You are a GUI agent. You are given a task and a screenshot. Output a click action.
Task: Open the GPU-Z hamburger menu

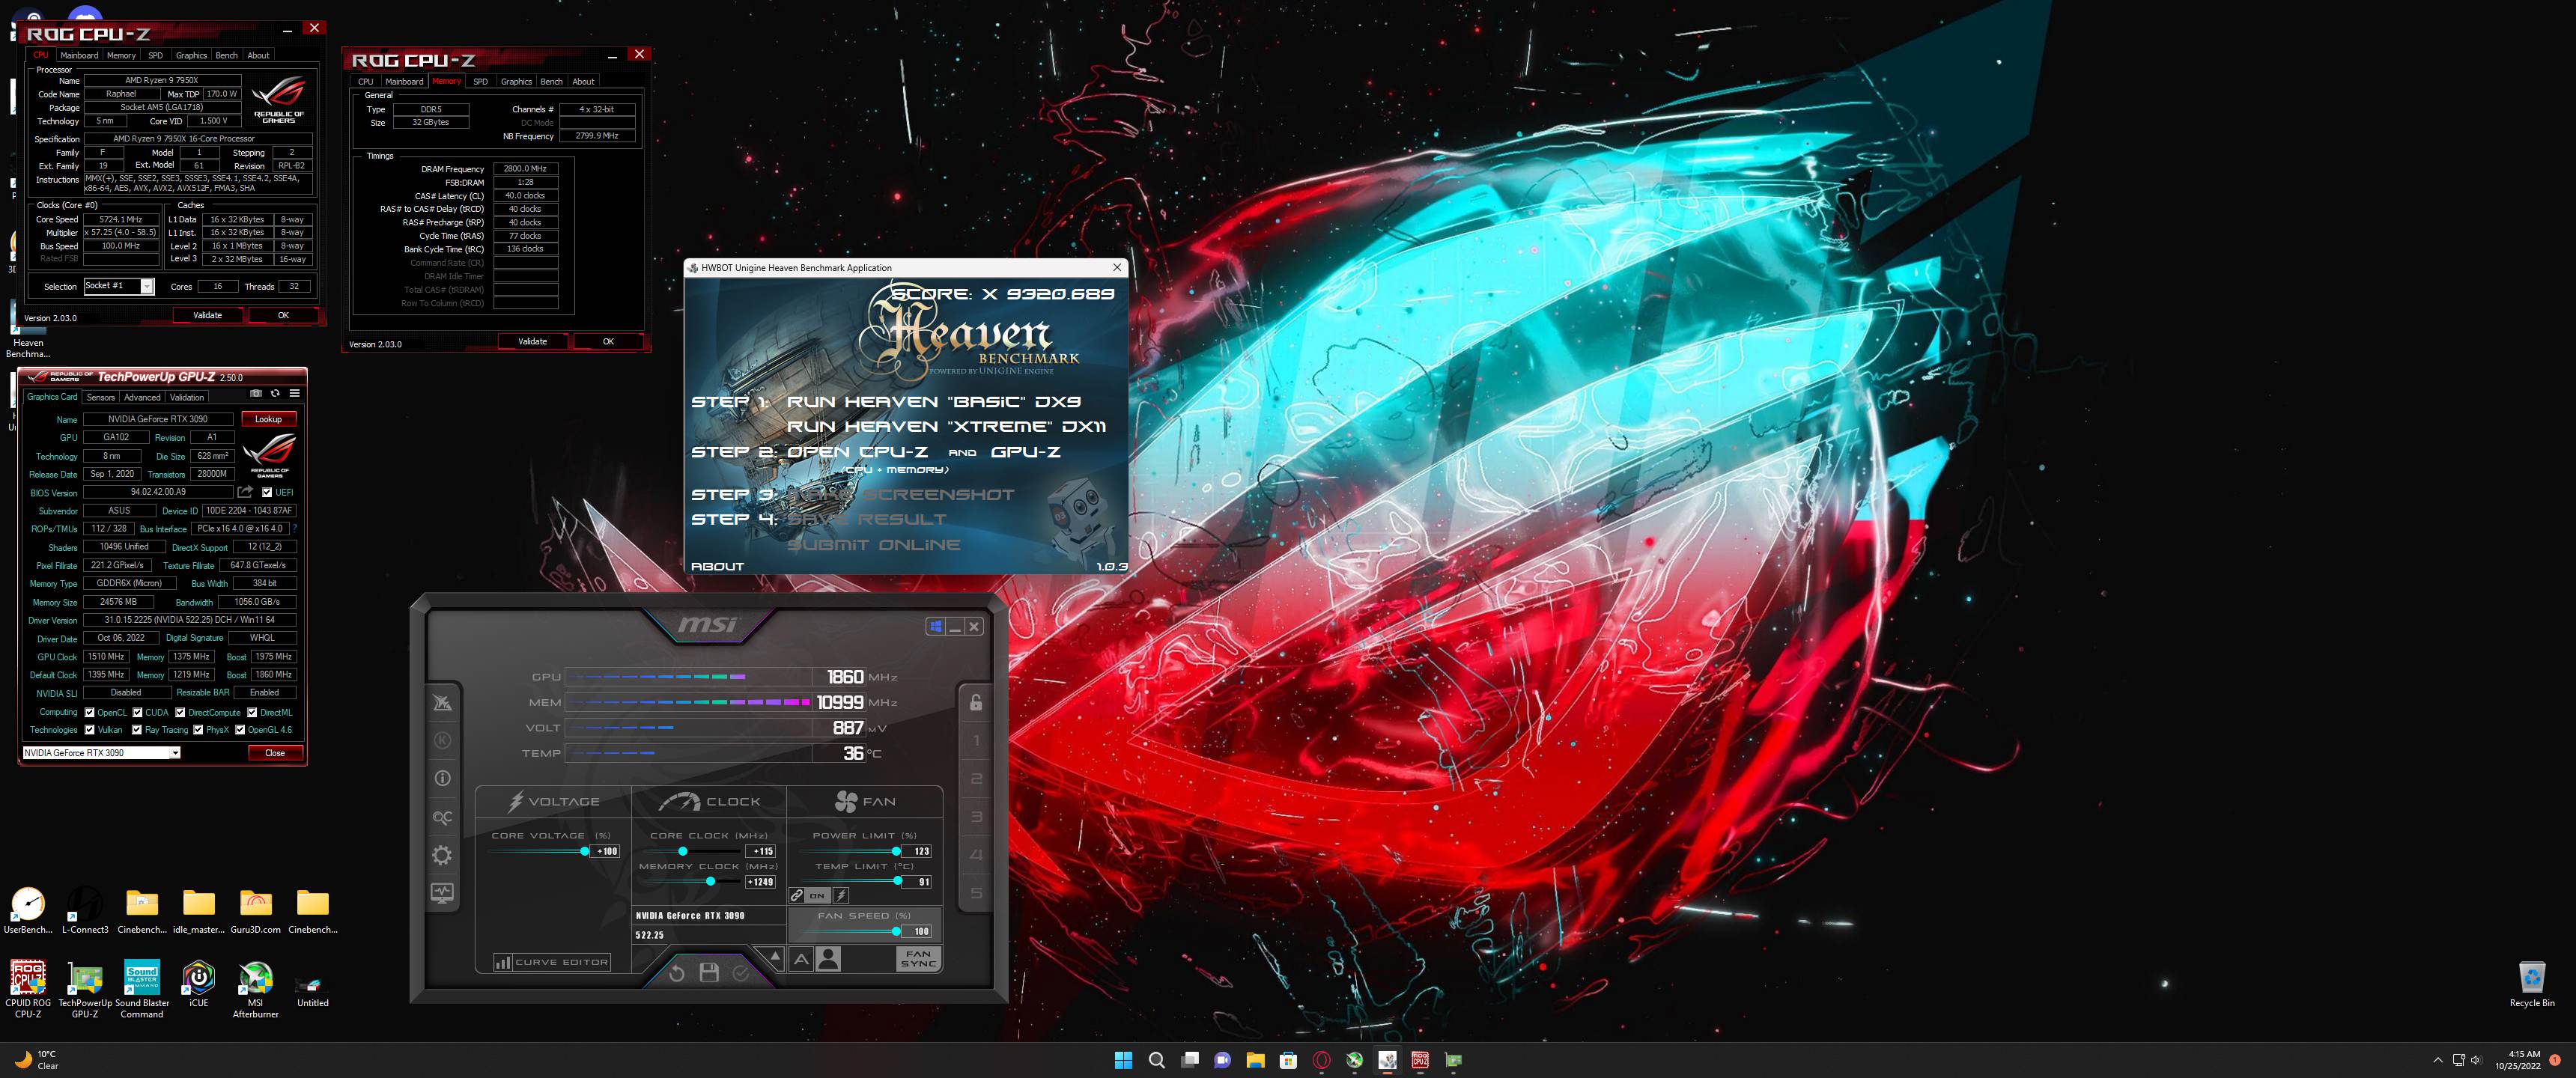click(x=294, y=393)
